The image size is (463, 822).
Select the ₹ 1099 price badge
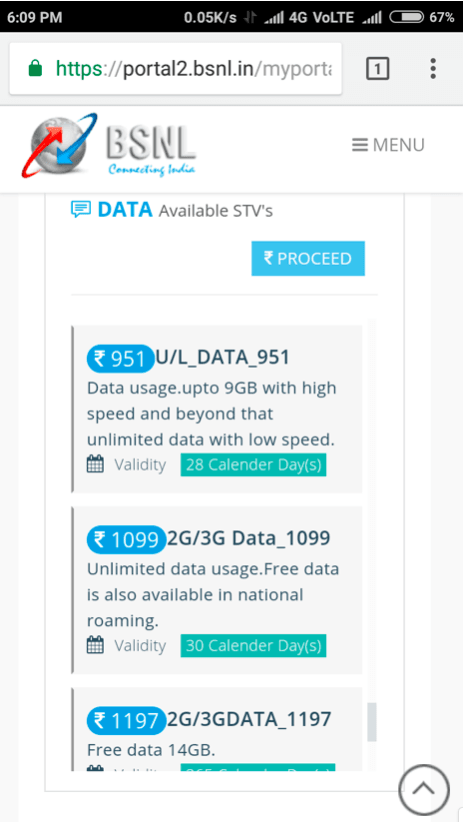pyautogui.click(x=126, y=539)
